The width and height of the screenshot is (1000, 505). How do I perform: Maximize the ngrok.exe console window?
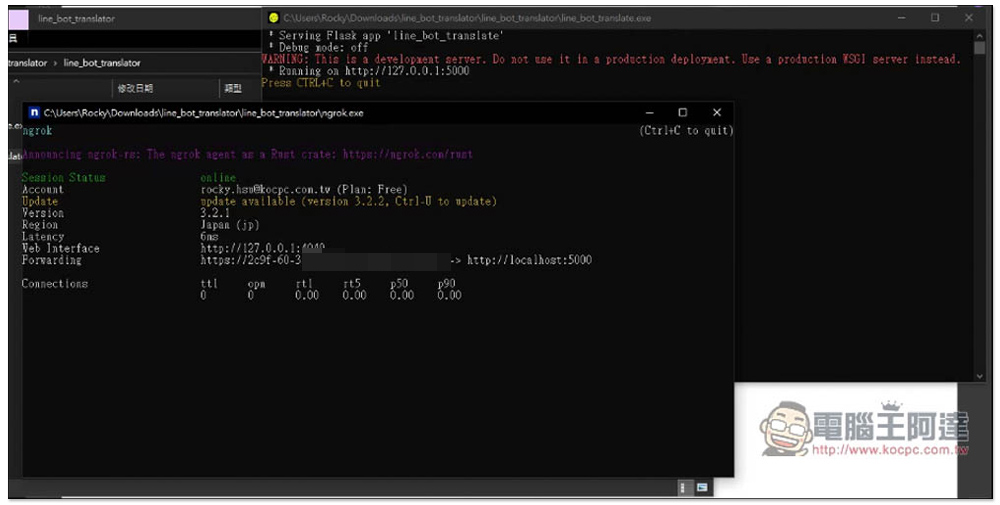[x=682, y=112]
